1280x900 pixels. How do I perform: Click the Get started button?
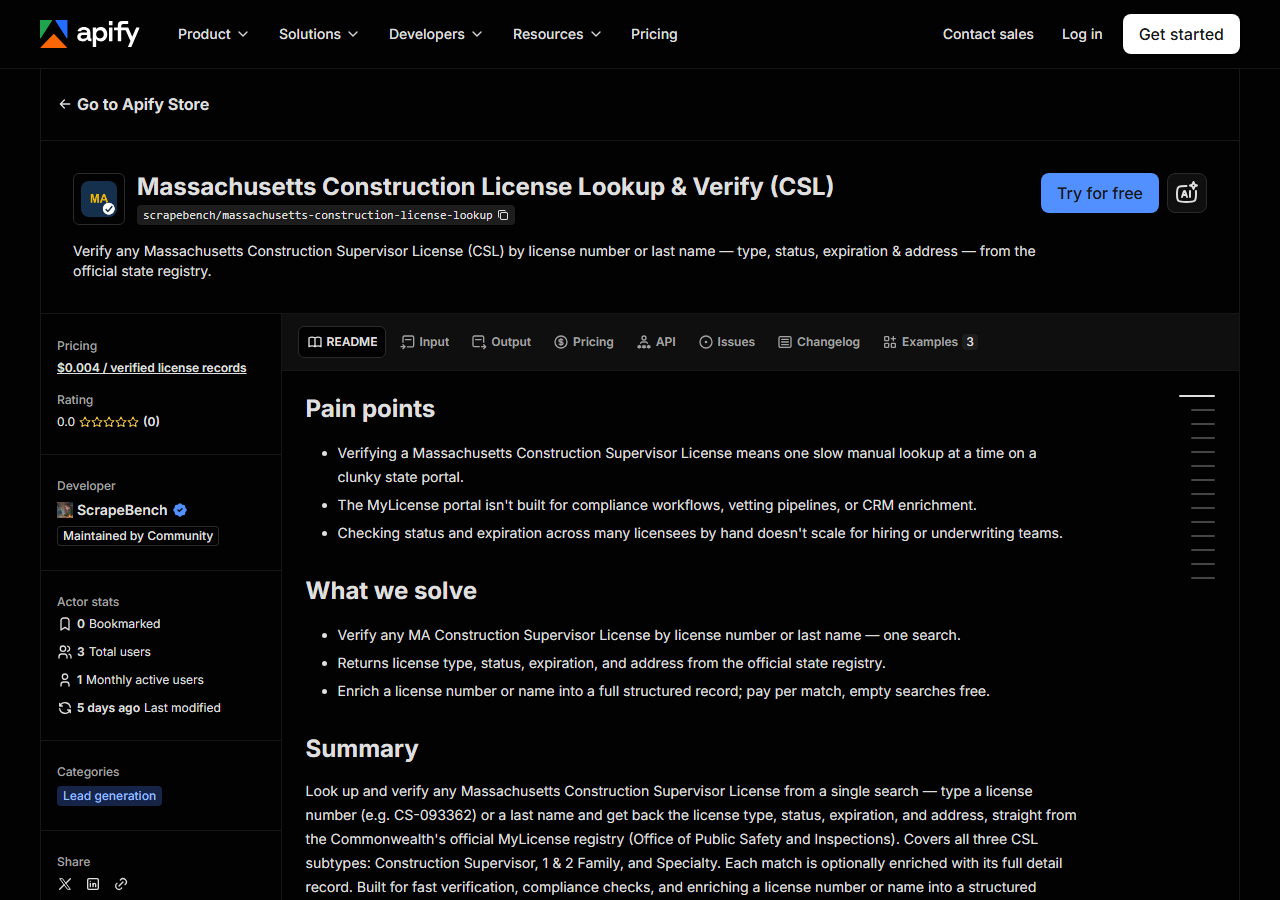1181,34
